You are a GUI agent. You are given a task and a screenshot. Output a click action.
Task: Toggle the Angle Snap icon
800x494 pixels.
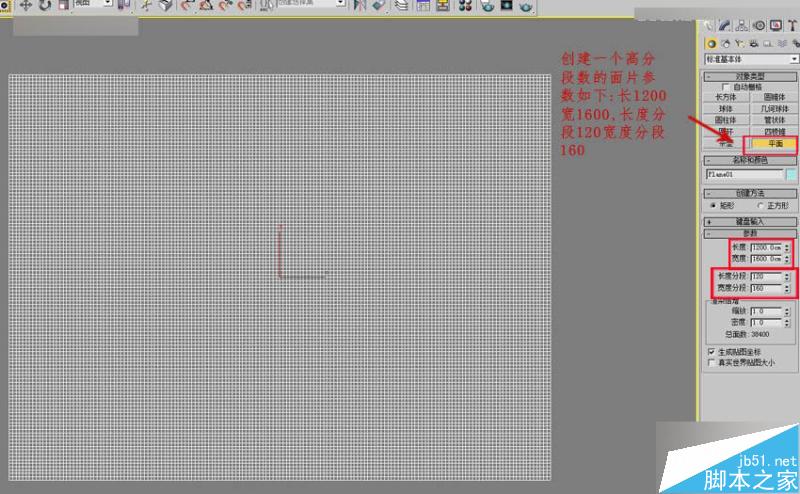point(206,6)
